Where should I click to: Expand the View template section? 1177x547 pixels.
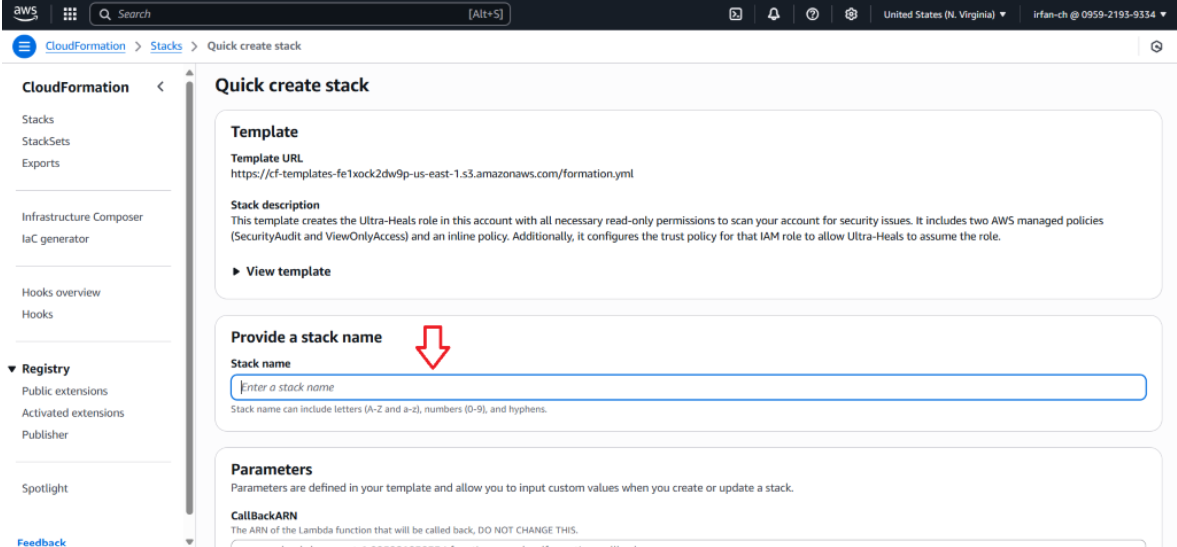(x=281, y=272)
